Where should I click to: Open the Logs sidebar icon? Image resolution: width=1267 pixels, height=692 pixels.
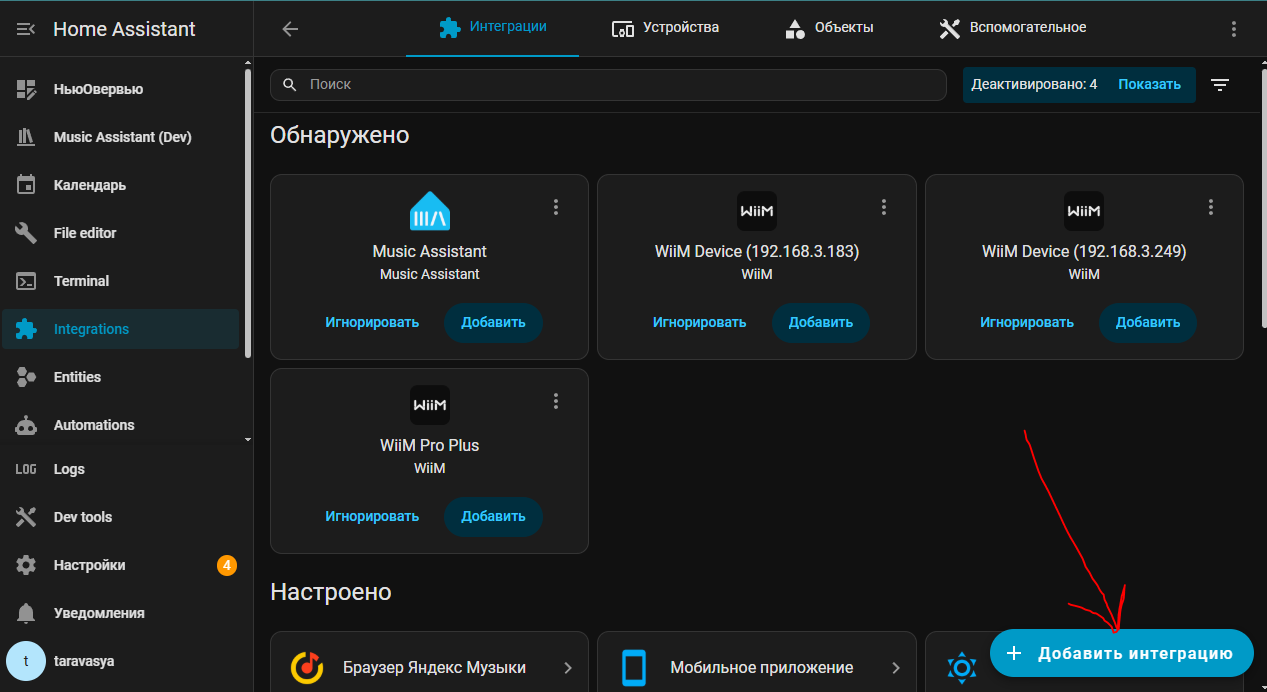(x=26, y=469)
